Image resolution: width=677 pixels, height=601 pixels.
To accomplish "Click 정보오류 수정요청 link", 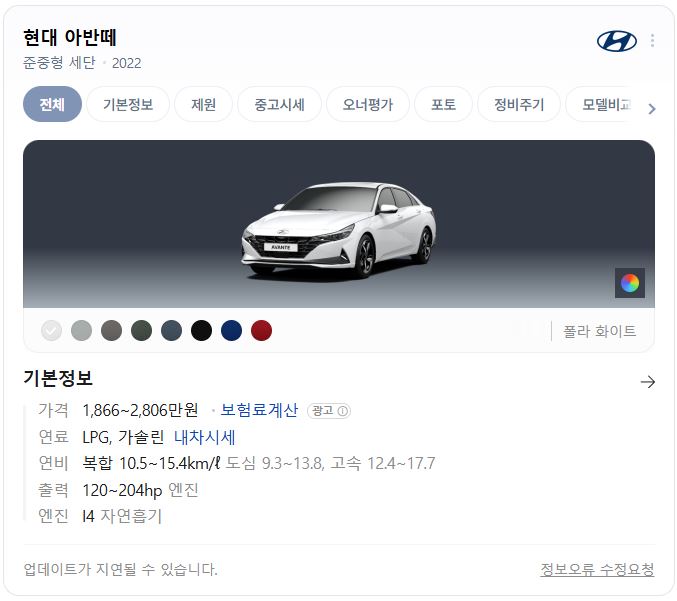I will click(x=597, y=569).
